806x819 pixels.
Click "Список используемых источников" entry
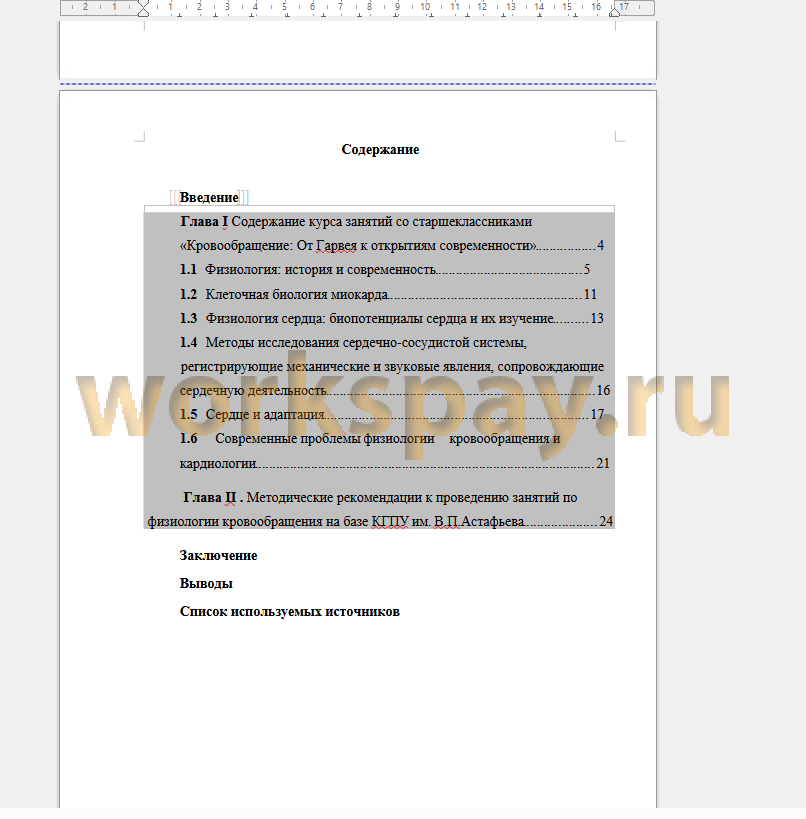pos(289,612)
